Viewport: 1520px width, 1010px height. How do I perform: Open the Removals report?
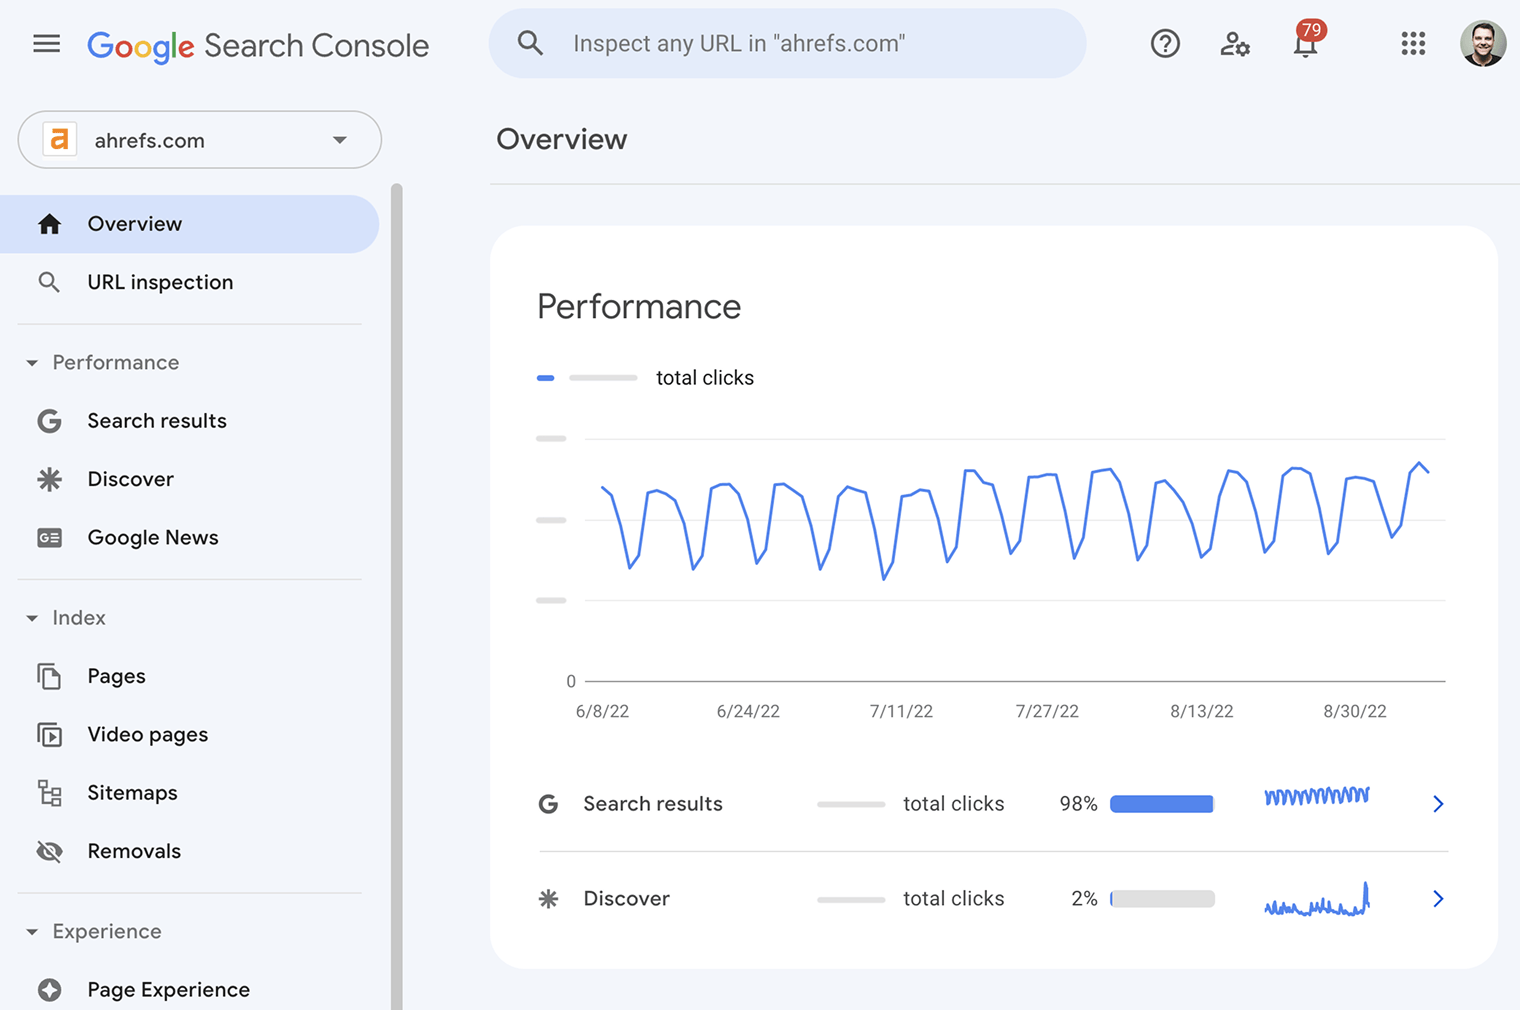point(134,851)
